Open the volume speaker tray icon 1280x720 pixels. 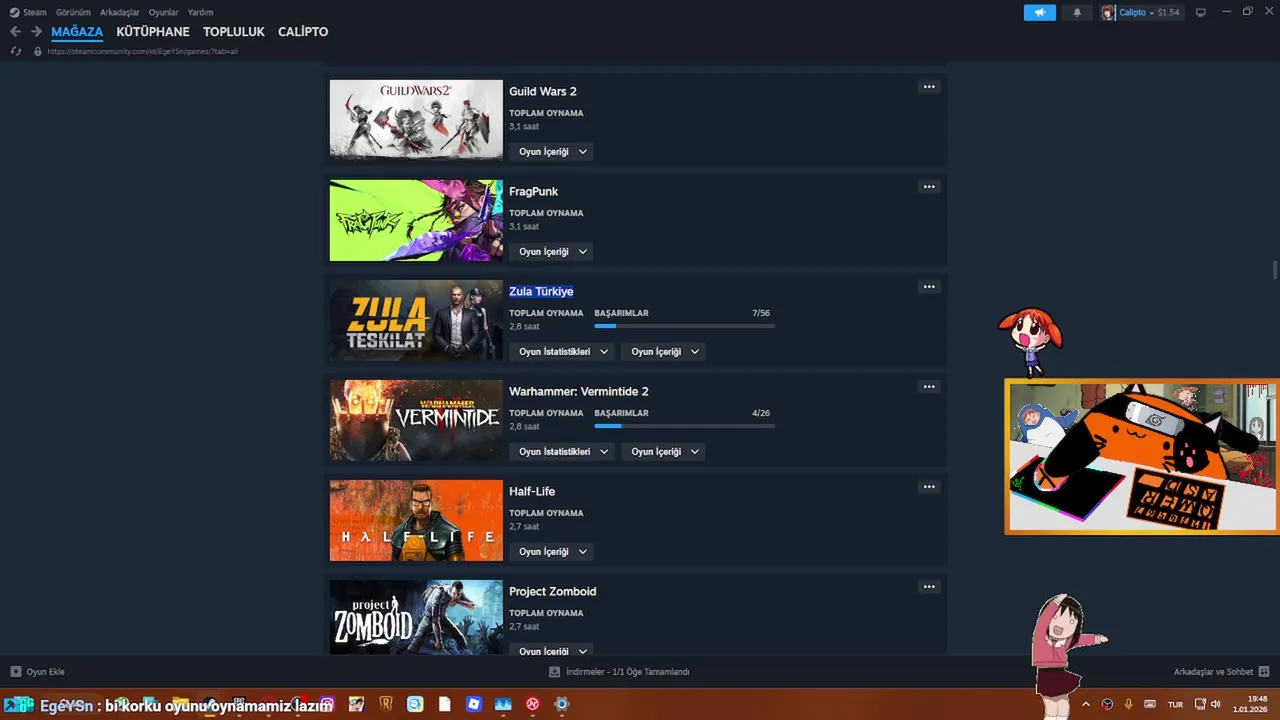click(1215, 704)
